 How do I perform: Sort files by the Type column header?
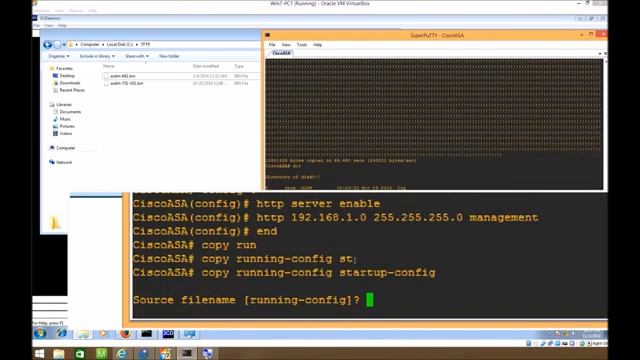coord(239,66)
